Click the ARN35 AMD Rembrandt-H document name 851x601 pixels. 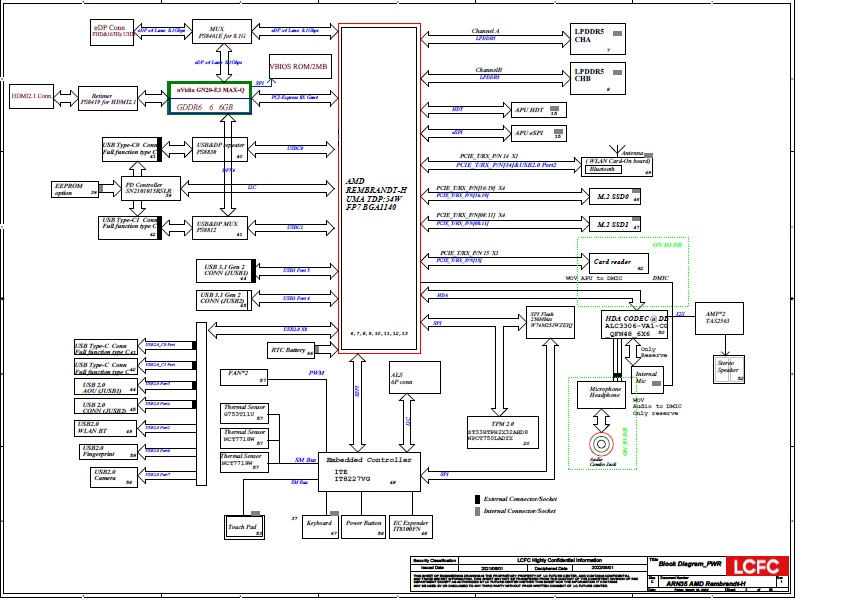[x=706, y=584]
